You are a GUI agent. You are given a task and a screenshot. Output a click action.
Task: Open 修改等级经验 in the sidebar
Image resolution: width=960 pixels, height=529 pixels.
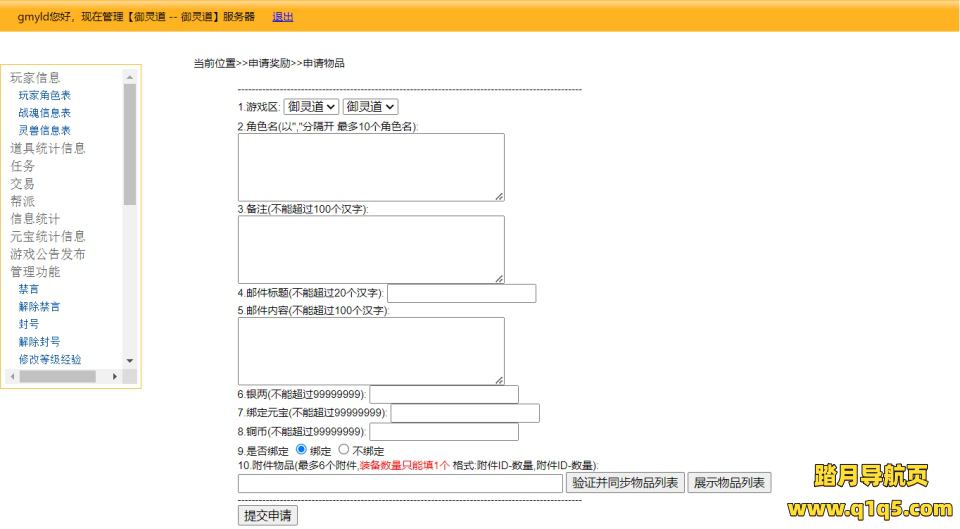(x=50, y=359)
